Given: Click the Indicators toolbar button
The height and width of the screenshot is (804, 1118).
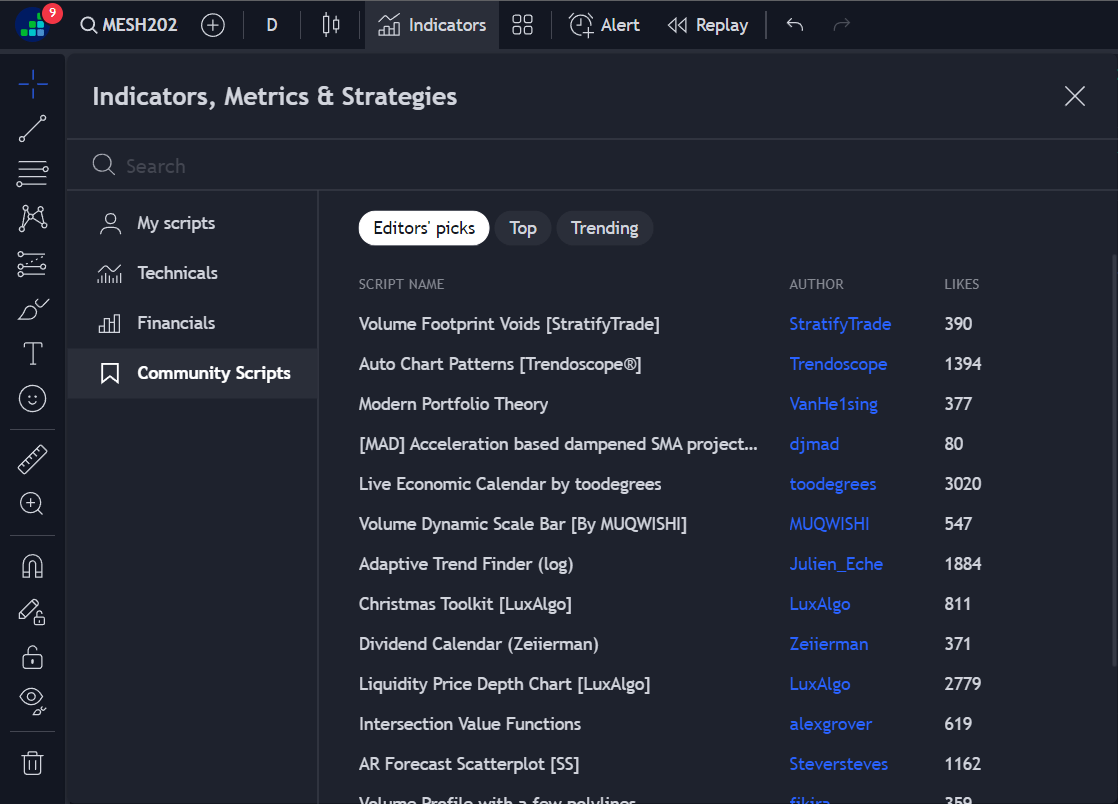Looking at the screenshot, I should coord(432,25).
